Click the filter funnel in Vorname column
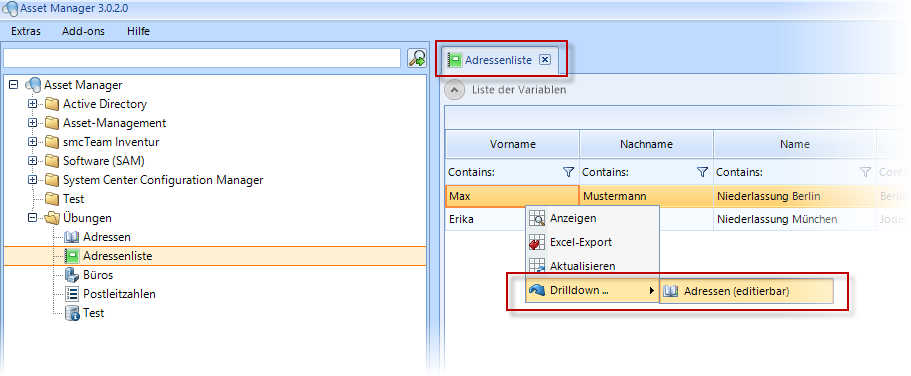 pyautogui.click(x=568, y=172)
